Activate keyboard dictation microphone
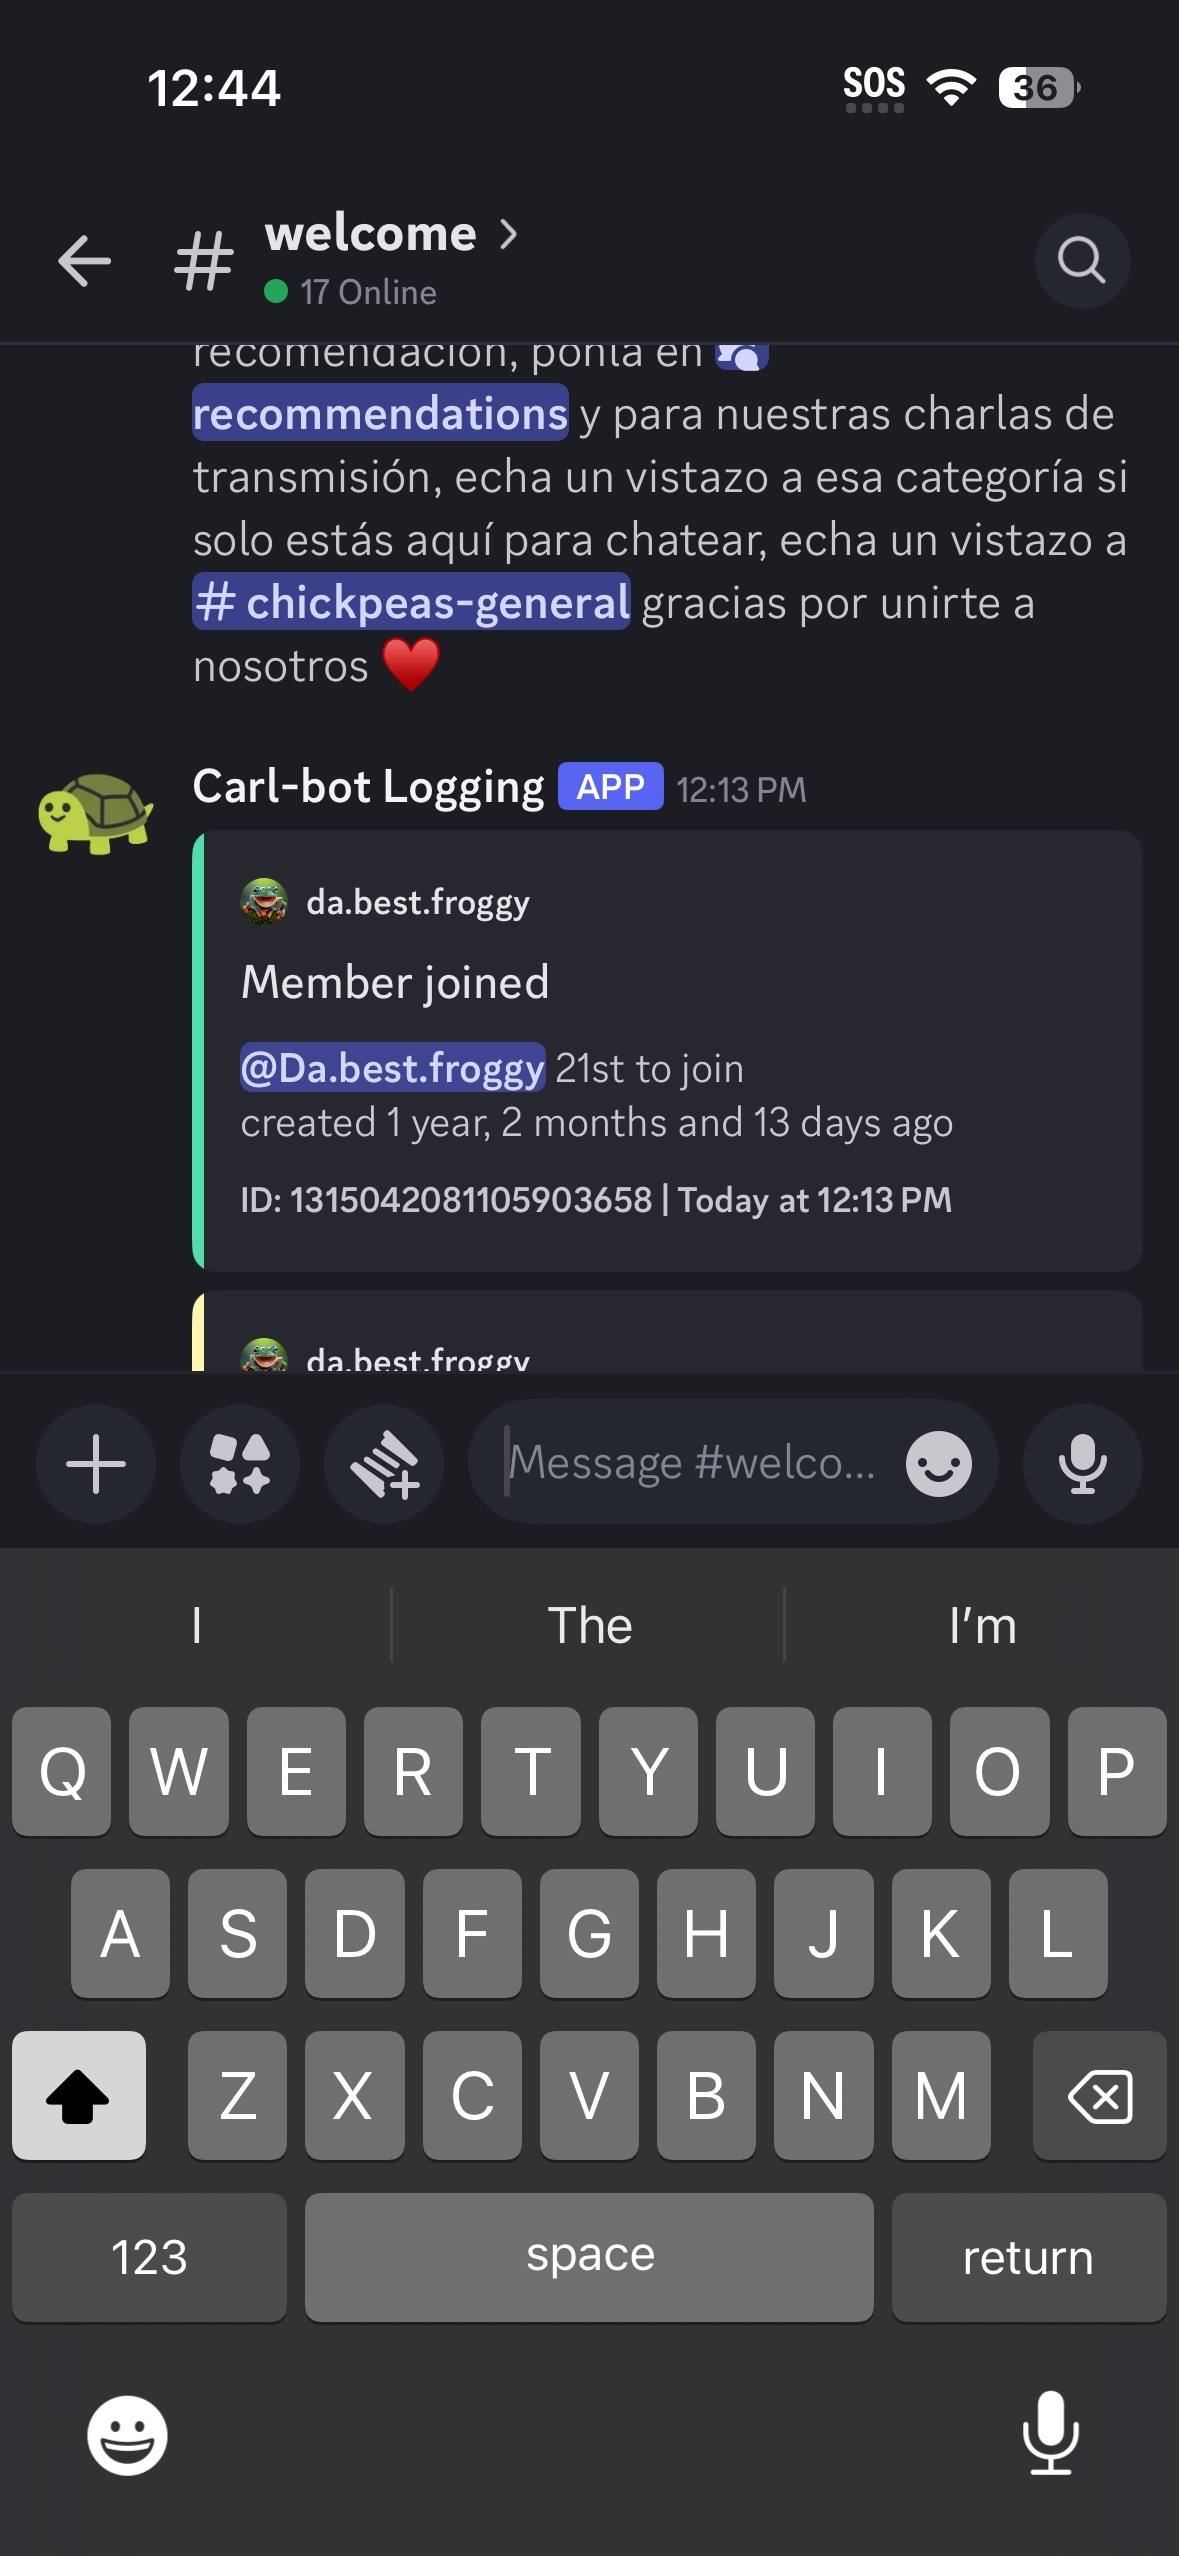Screen dimensions: 1179x2556 click(1050, 2435)
